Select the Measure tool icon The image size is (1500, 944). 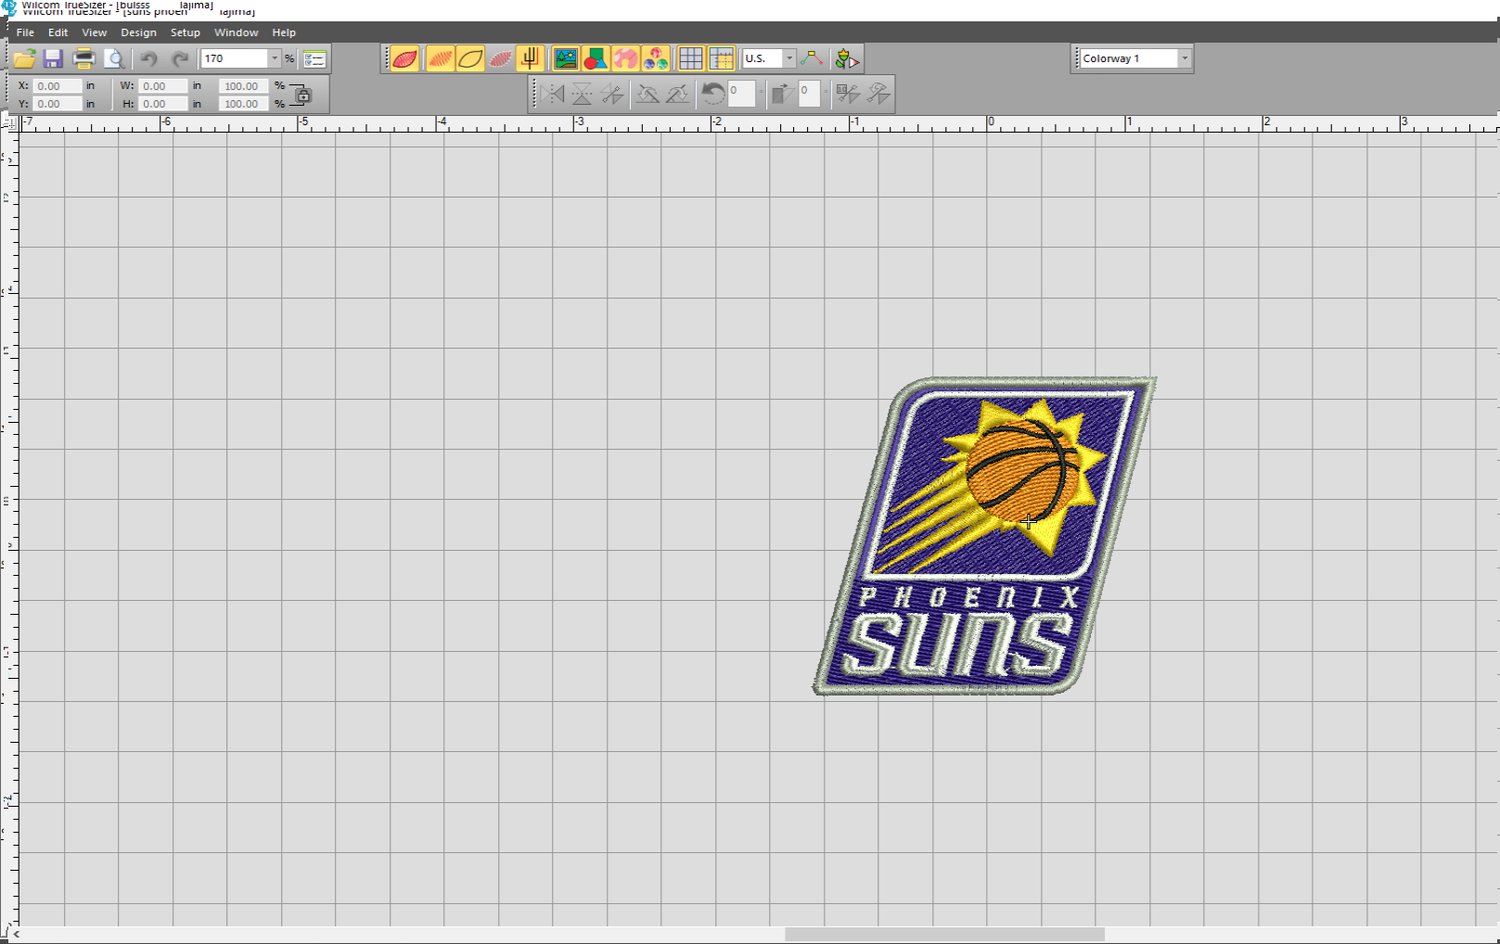click(x=812, y=59)
